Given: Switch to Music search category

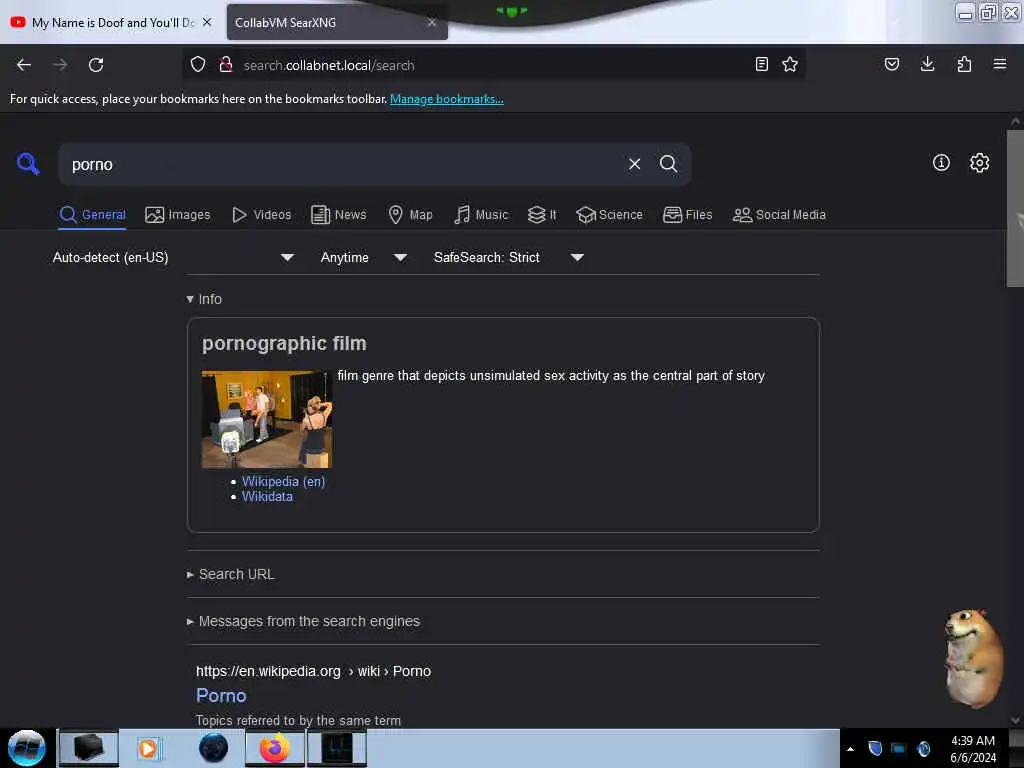Looking at the screenshot, I should [481, 215].
